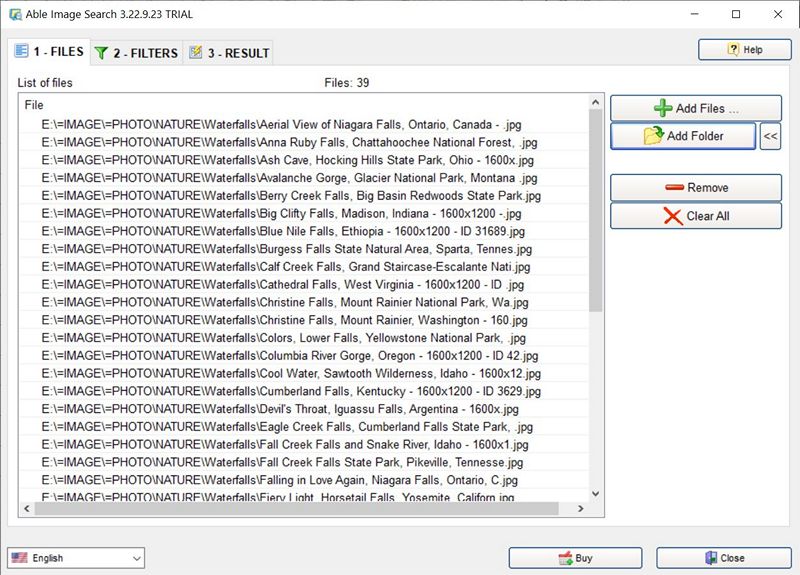800x575 pixels.
Task: Click the red X Clear All icon
Action: click(673, 216)
